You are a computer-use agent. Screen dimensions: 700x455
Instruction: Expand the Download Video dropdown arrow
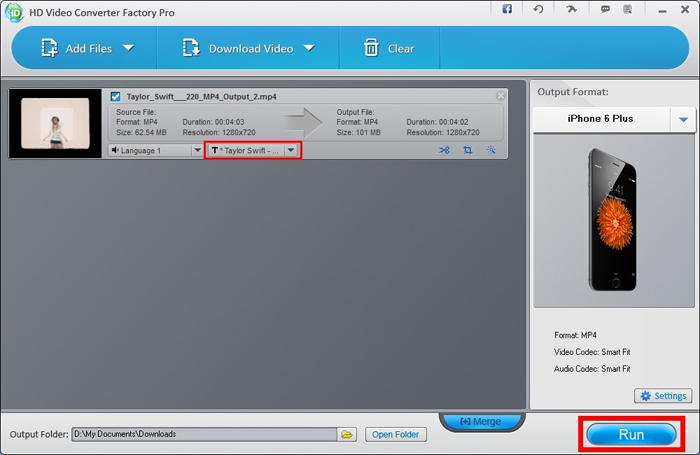pyautogui.click(x=309, y=48)
